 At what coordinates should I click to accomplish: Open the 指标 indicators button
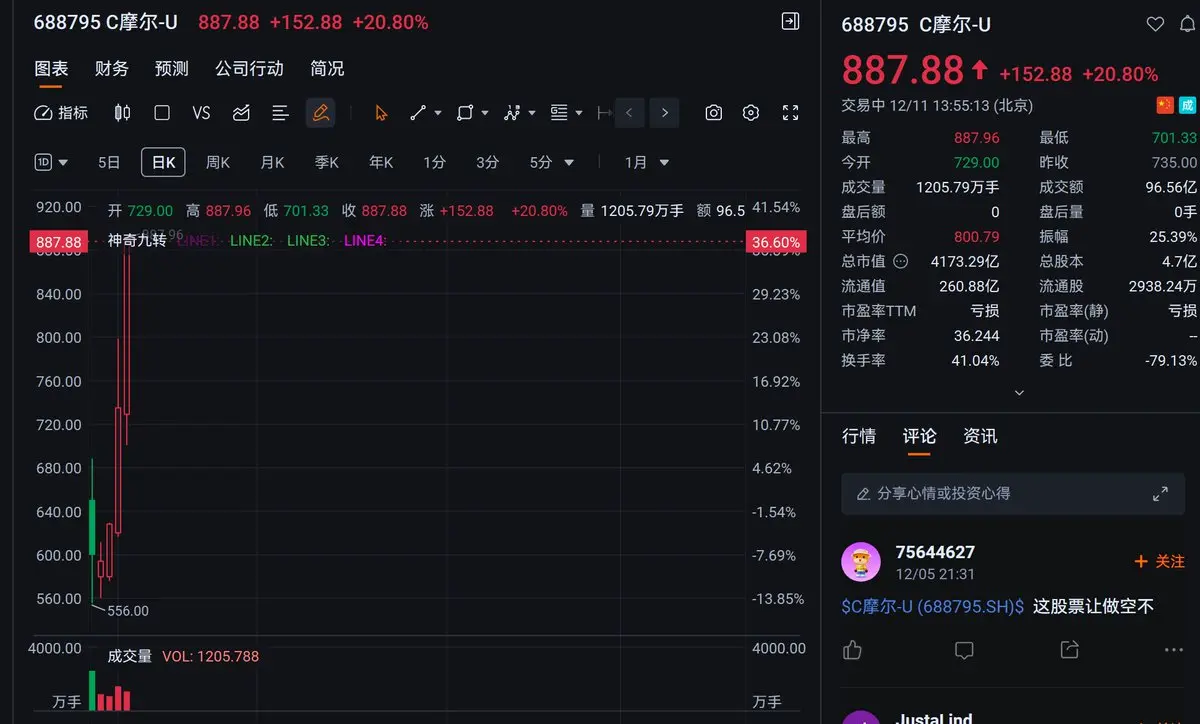61,113
